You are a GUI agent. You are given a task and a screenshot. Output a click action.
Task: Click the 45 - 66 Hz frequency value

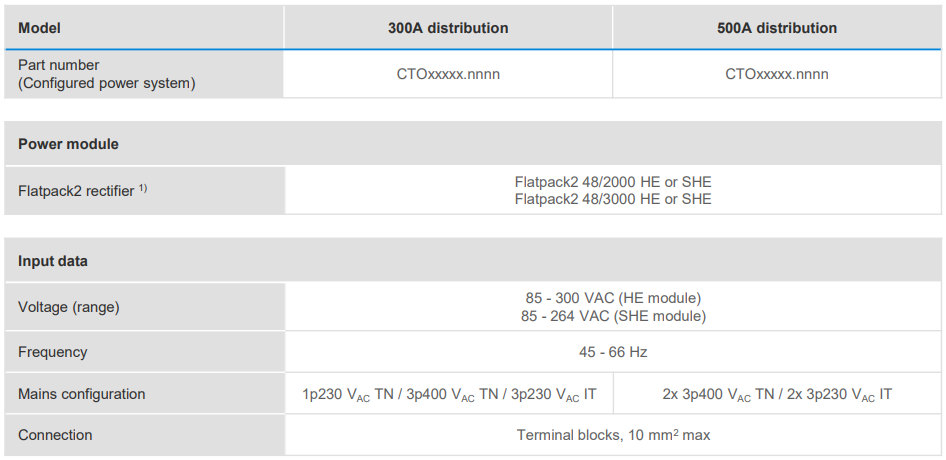point(613,352)
